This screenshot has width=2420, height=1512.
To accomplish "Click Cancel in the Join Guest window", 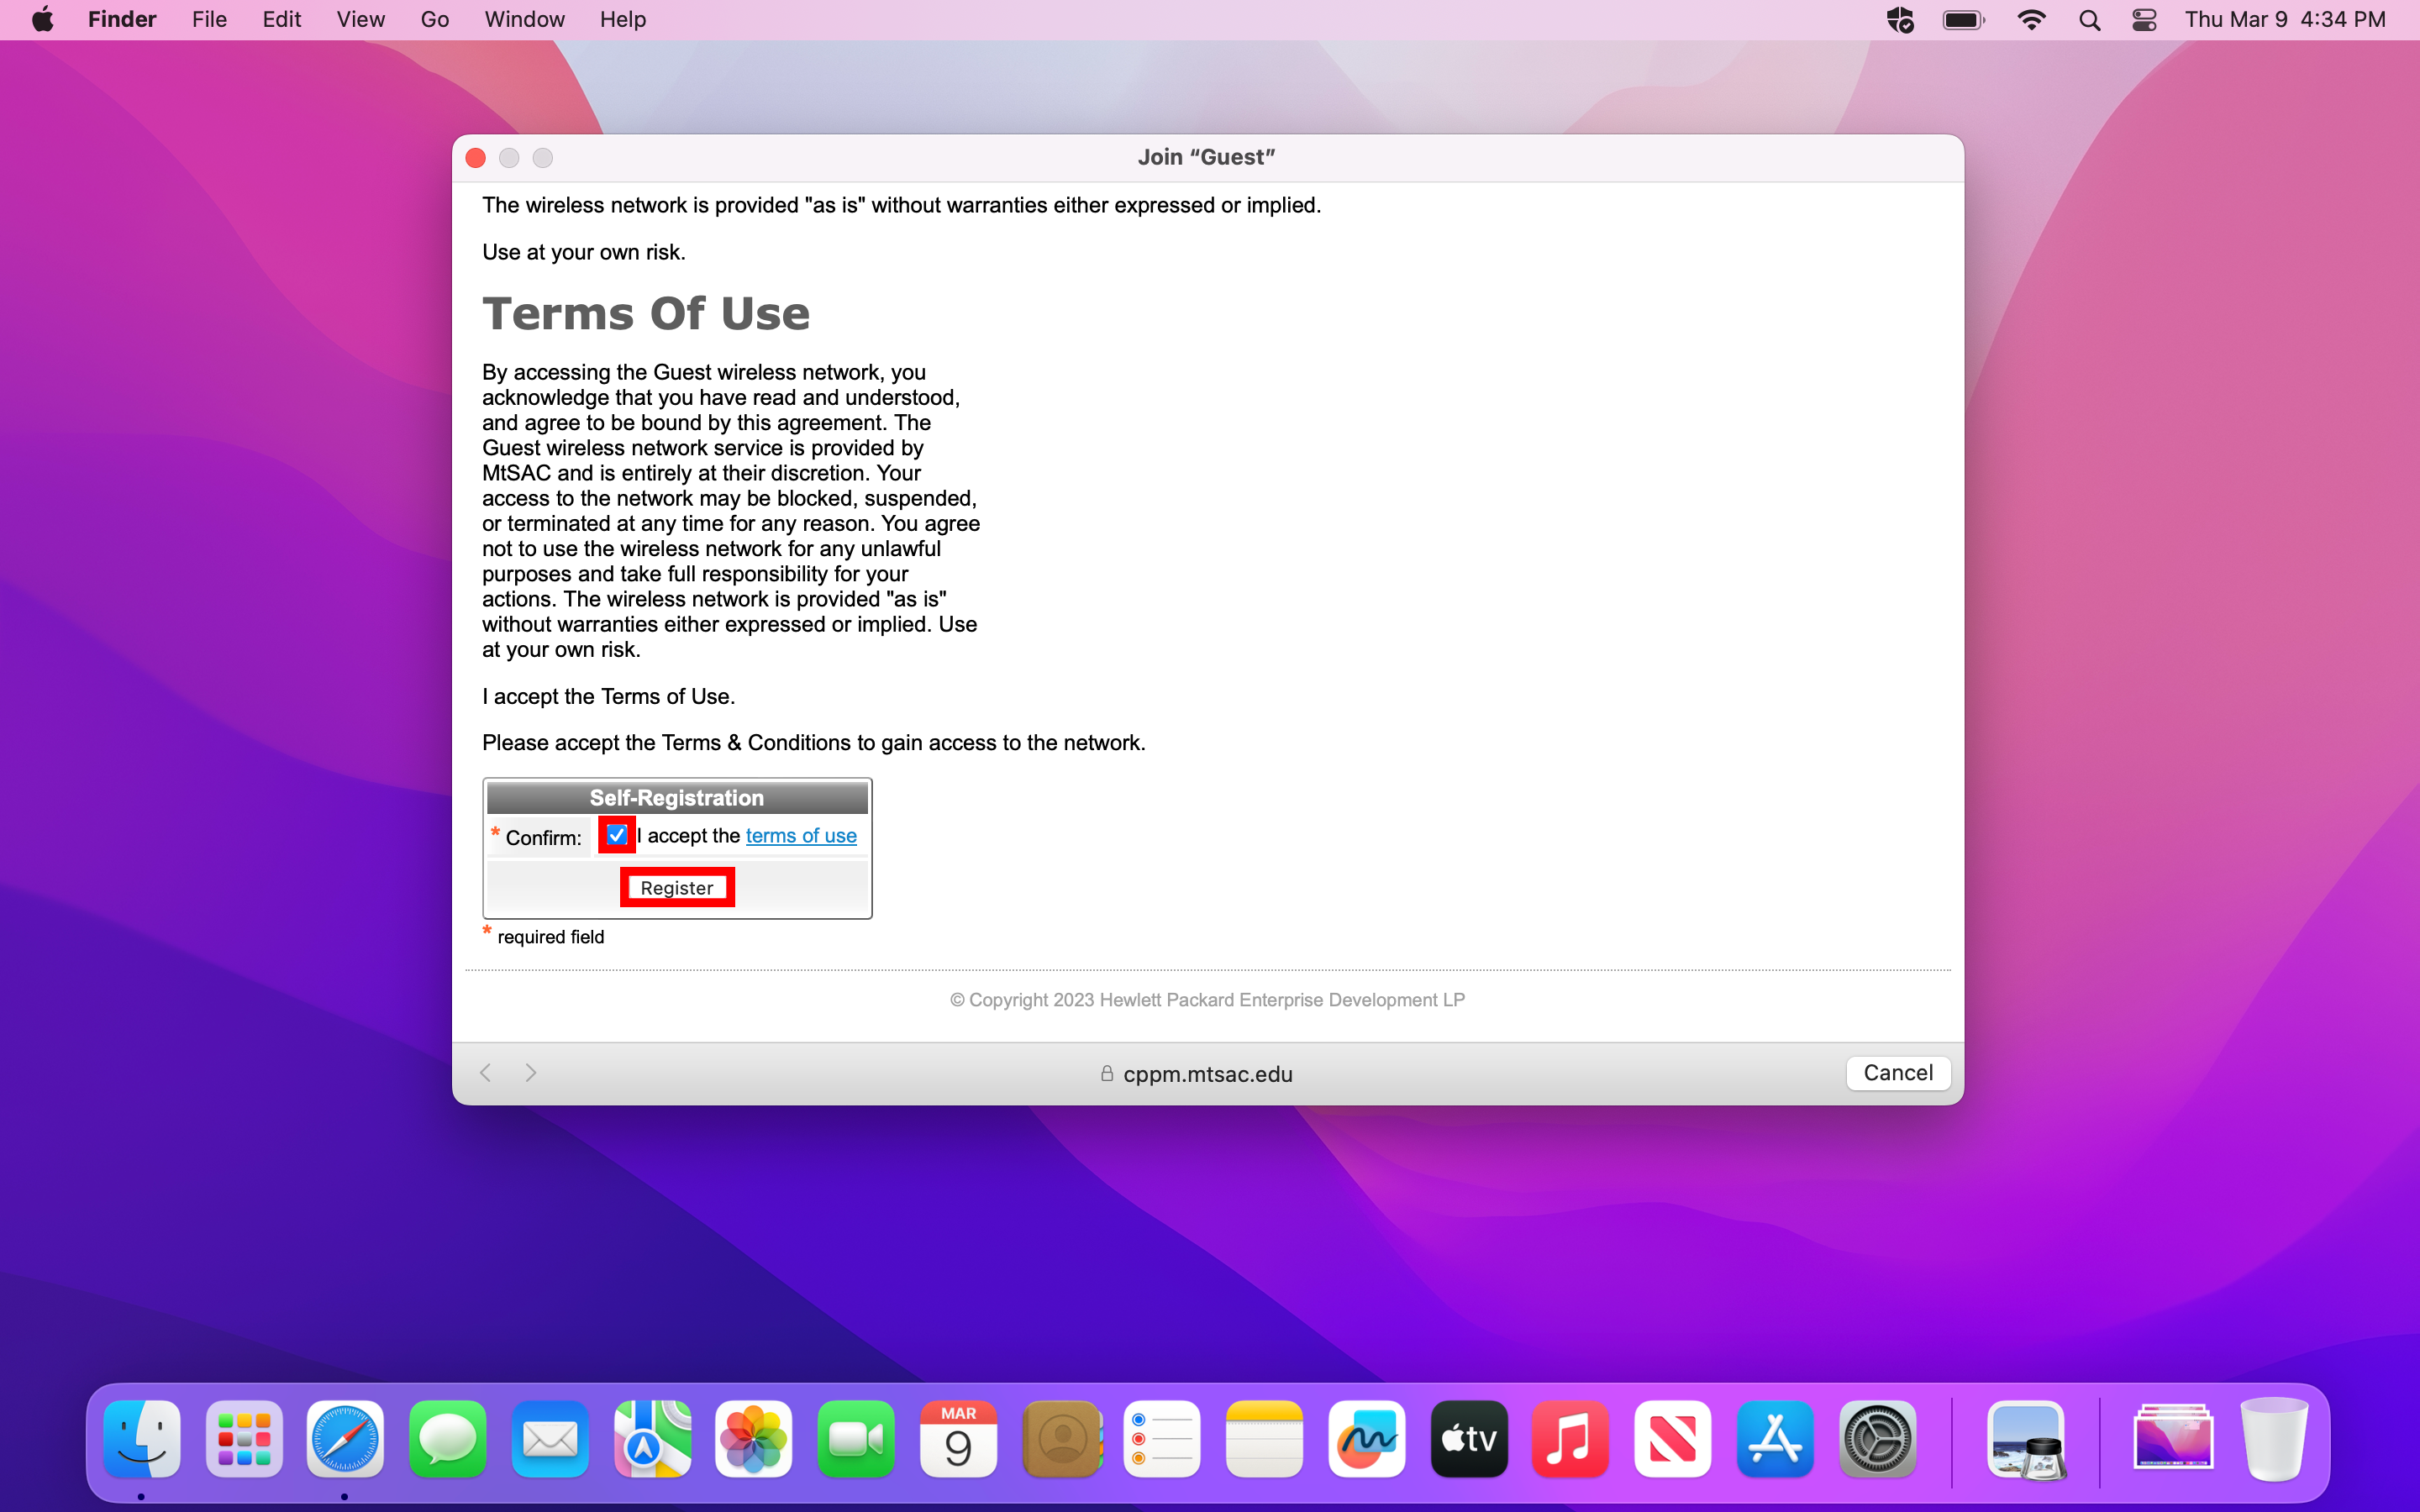I will (1897, 1073).
